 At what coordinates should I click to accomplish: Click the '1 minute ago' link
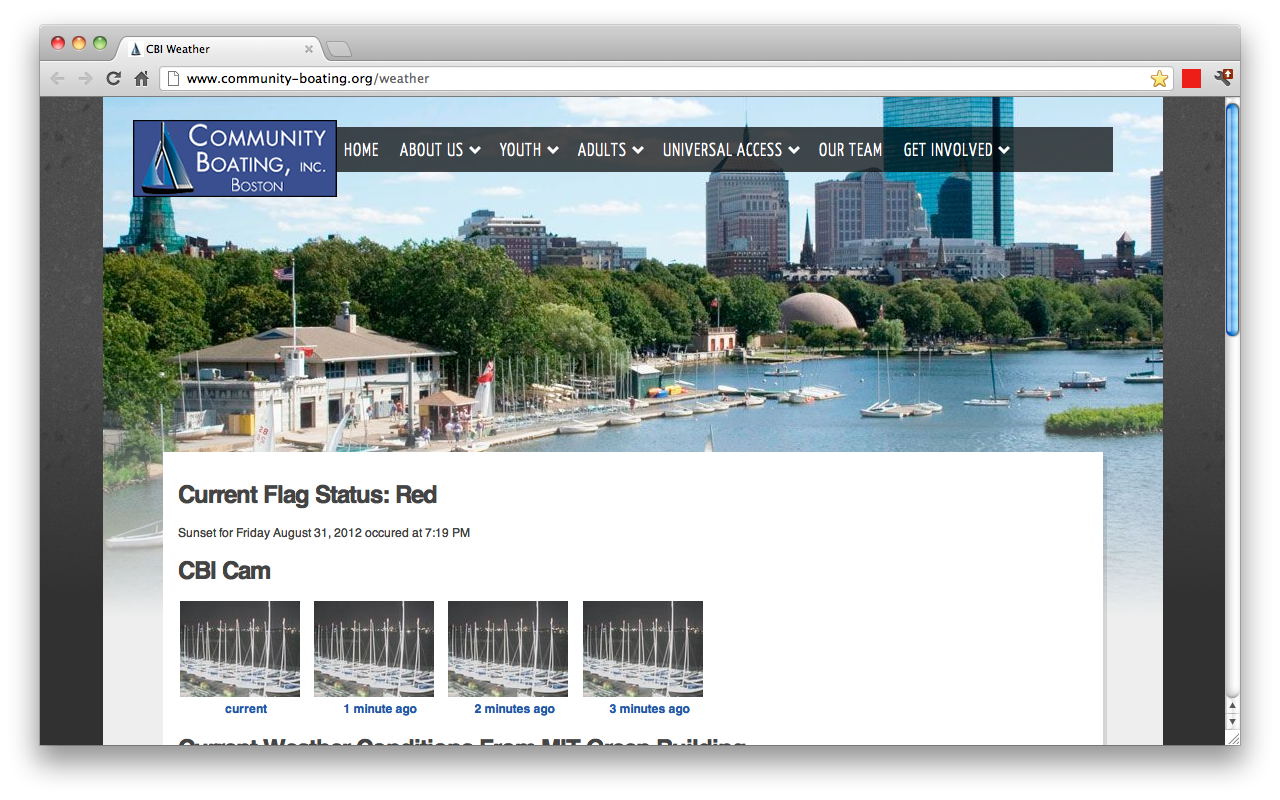point(380,709)
